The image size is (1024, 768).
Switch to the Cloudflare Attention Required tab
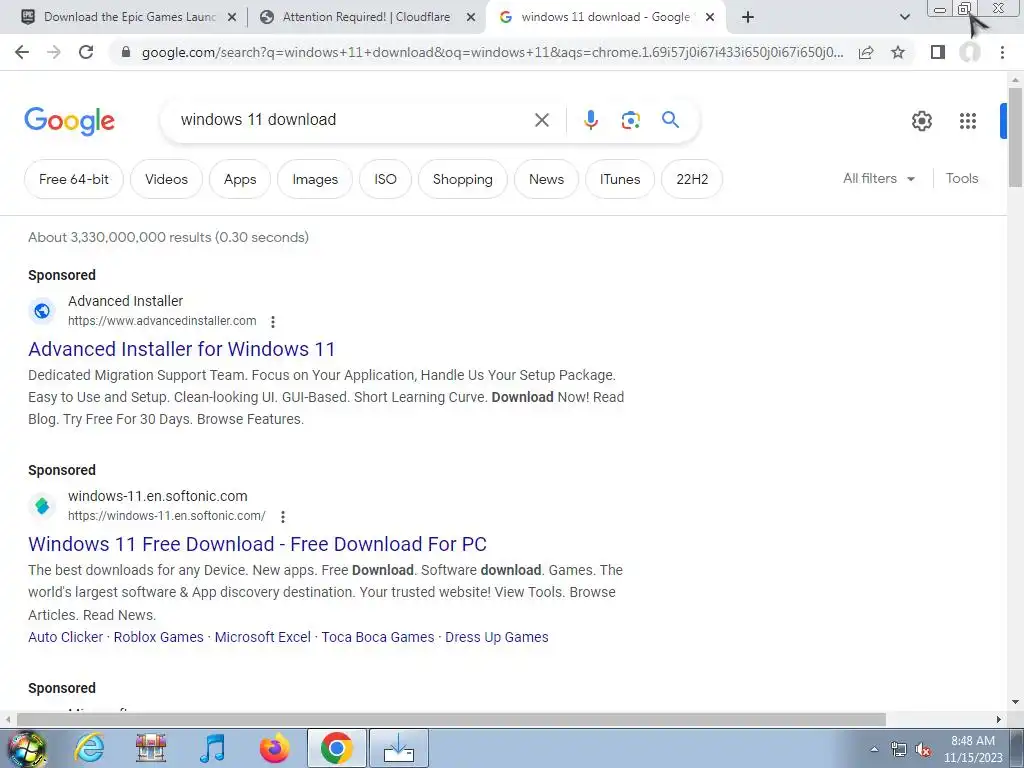pos(366,17)
